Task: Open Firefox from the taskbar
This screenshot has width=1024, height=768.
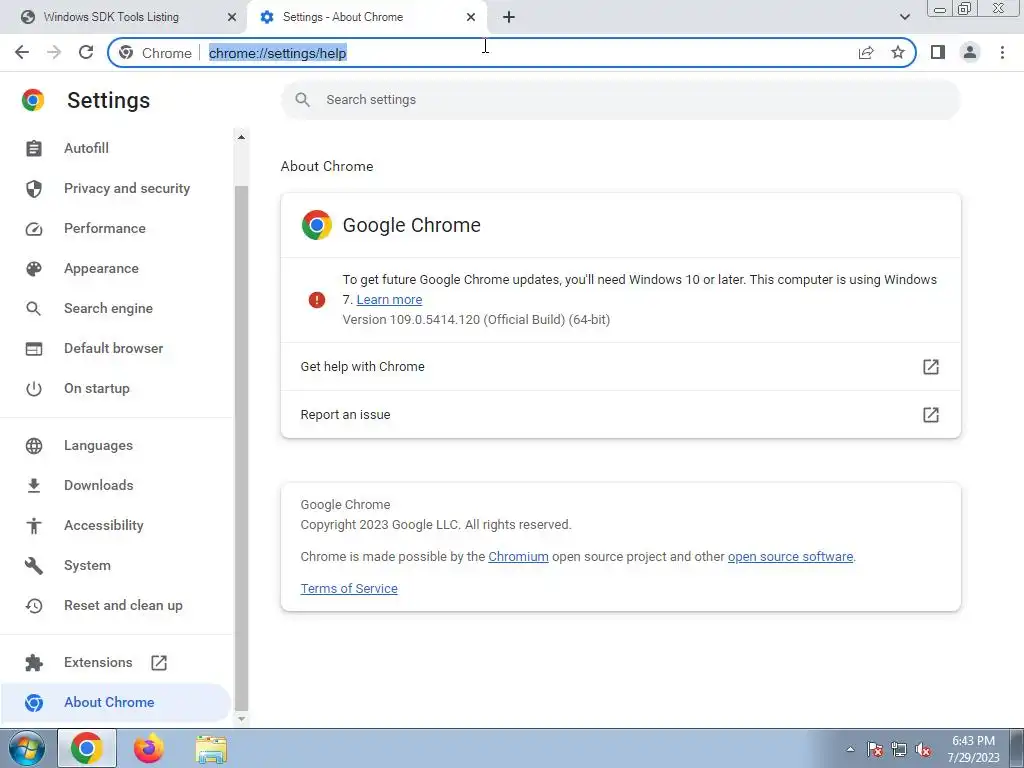Action: (149, 748)
